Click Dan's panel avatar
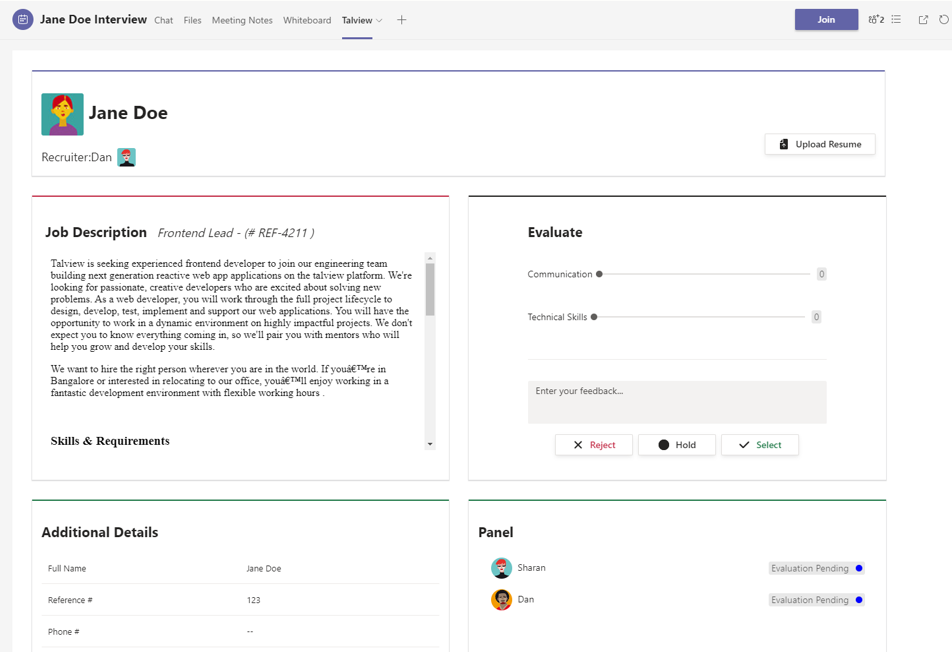The width and height of the screenshot is (952, 652). coord(502,600)
